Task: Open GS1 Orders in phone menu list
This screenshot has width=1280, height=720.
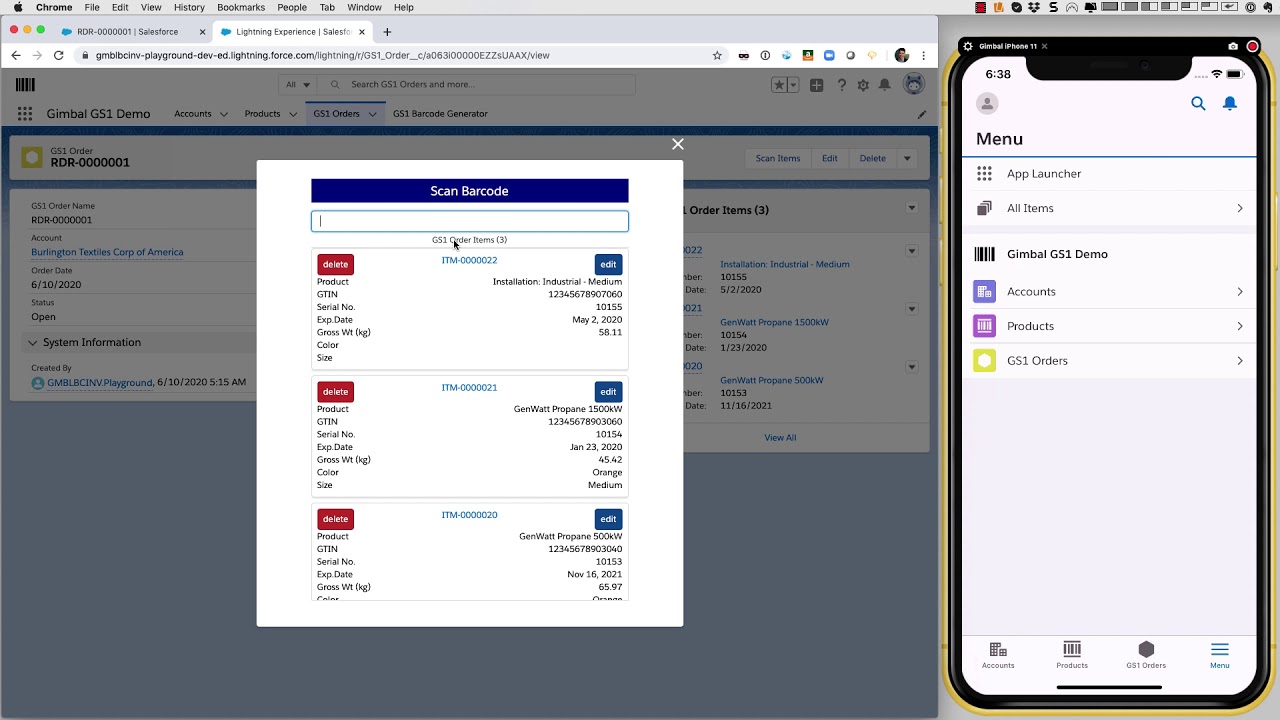Action: pyautogui.click(x=1109, y=361)
